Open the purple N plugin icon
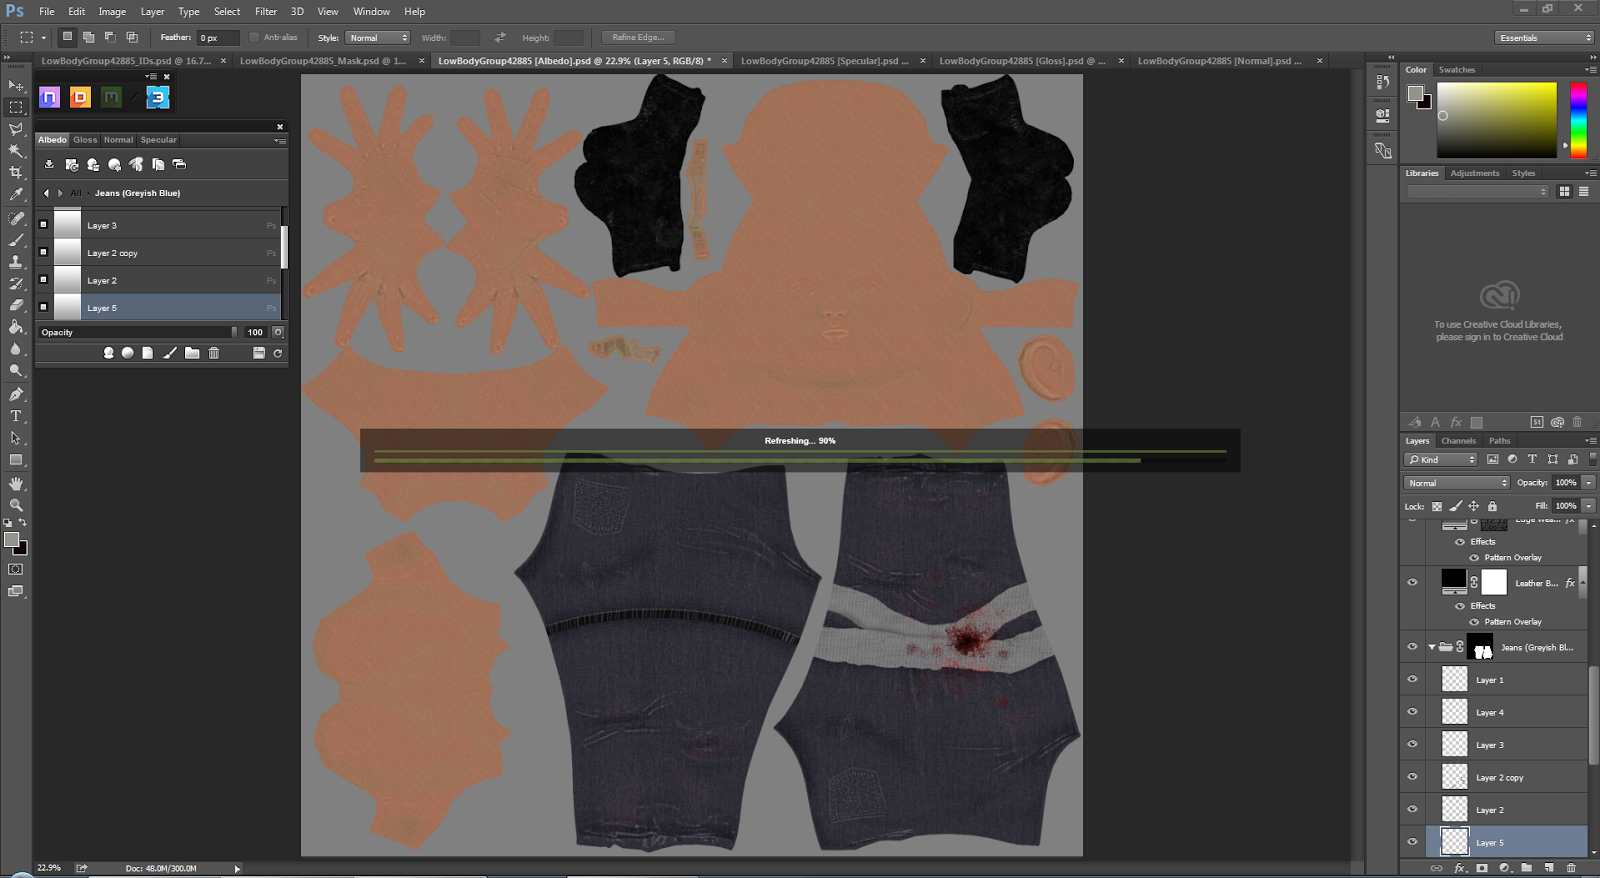This screenshot has height=878, width=1600. (49, 97)
